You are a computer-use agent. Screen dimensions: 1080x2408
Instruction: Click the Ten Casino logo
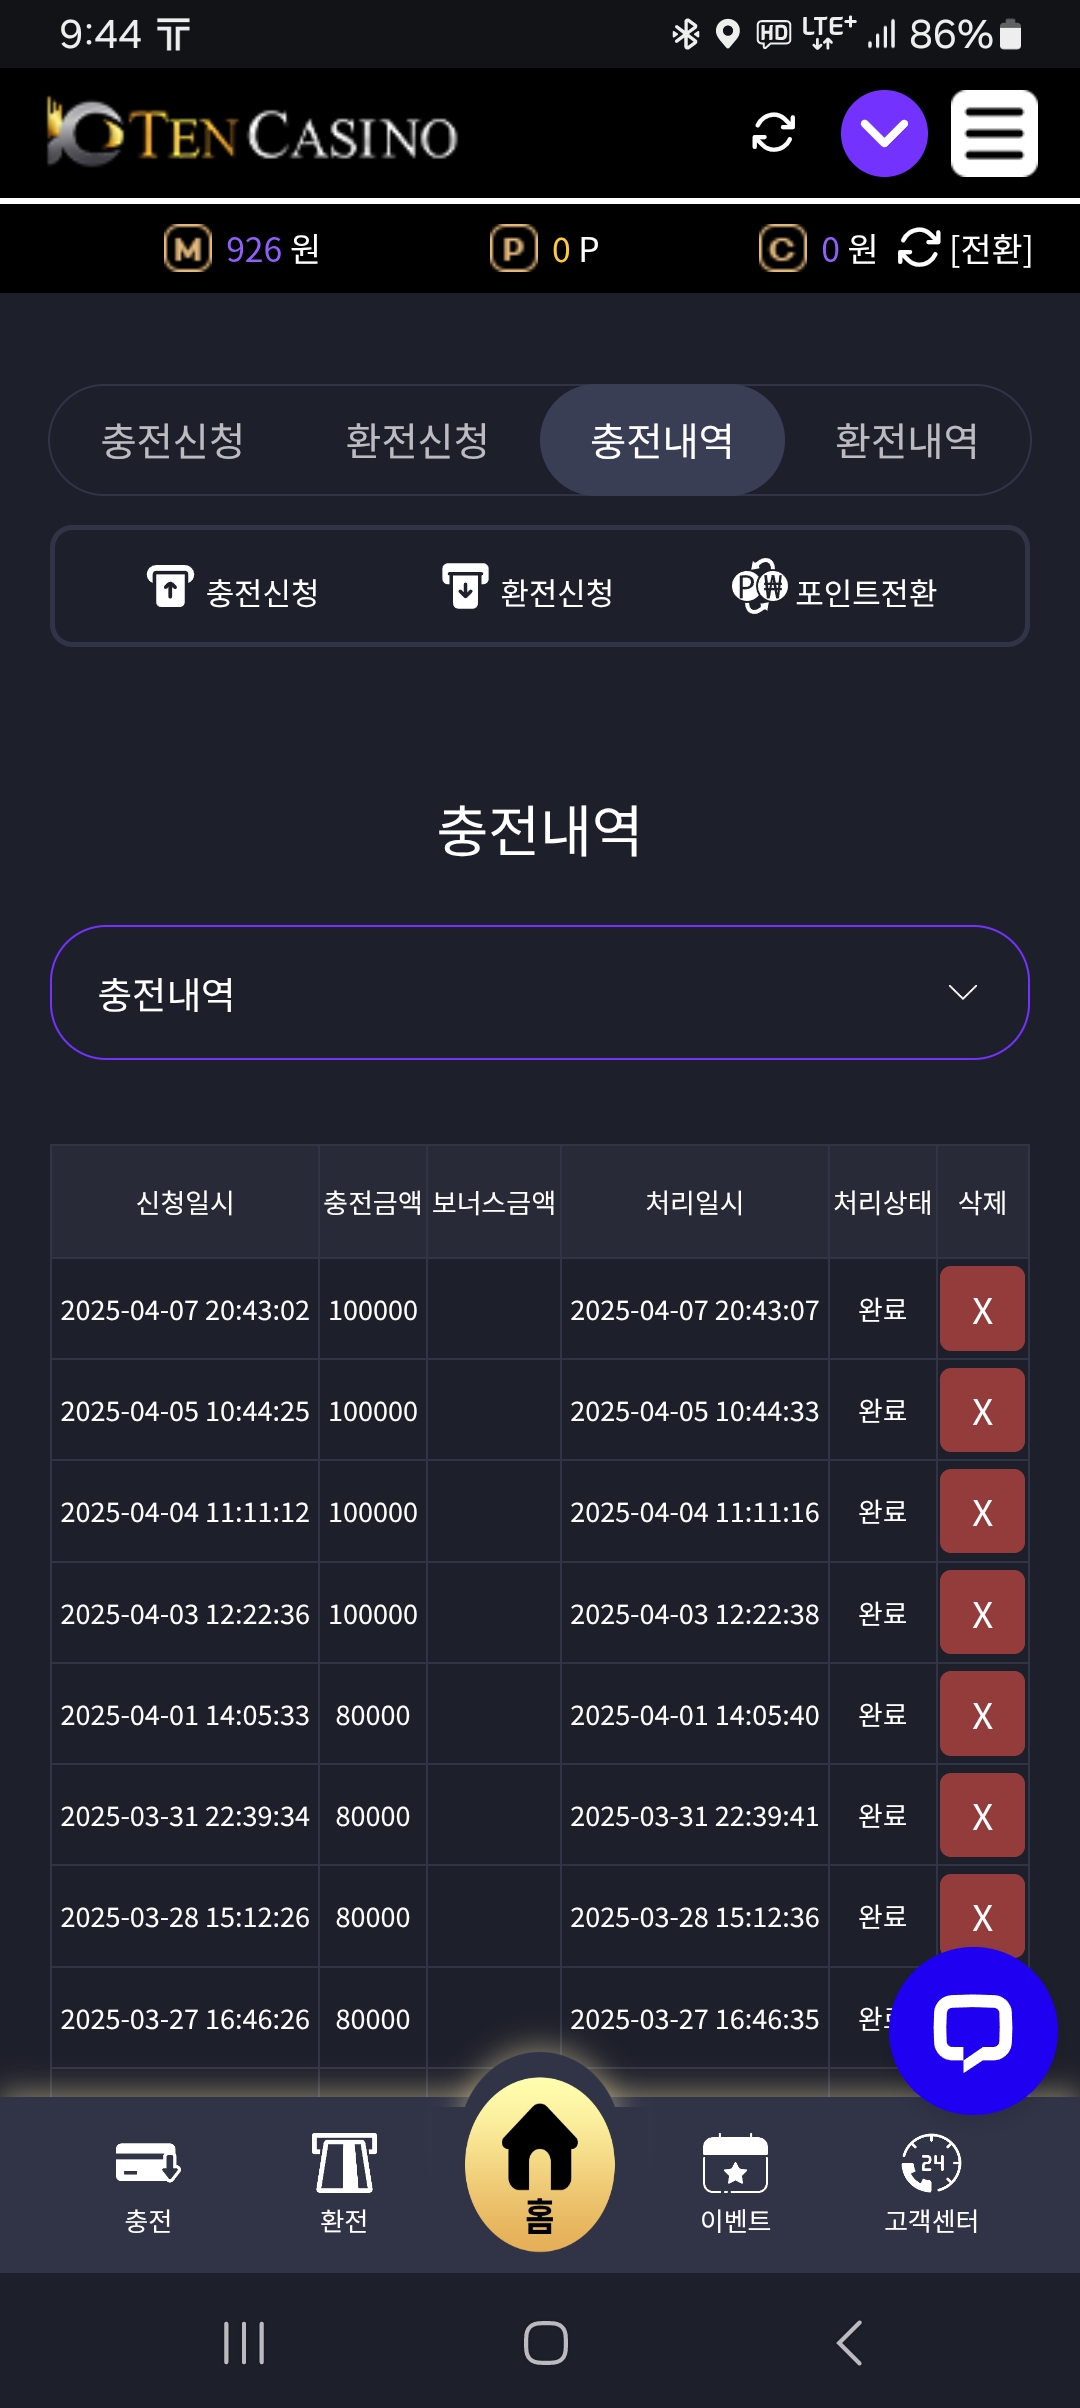tap(252, 133)
